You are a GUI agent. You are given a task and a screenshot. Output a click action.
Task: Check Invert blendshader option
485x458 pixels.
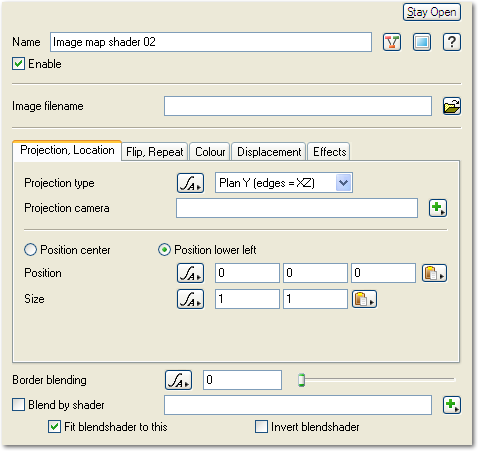pyautogui.click(x=261, y=426)
